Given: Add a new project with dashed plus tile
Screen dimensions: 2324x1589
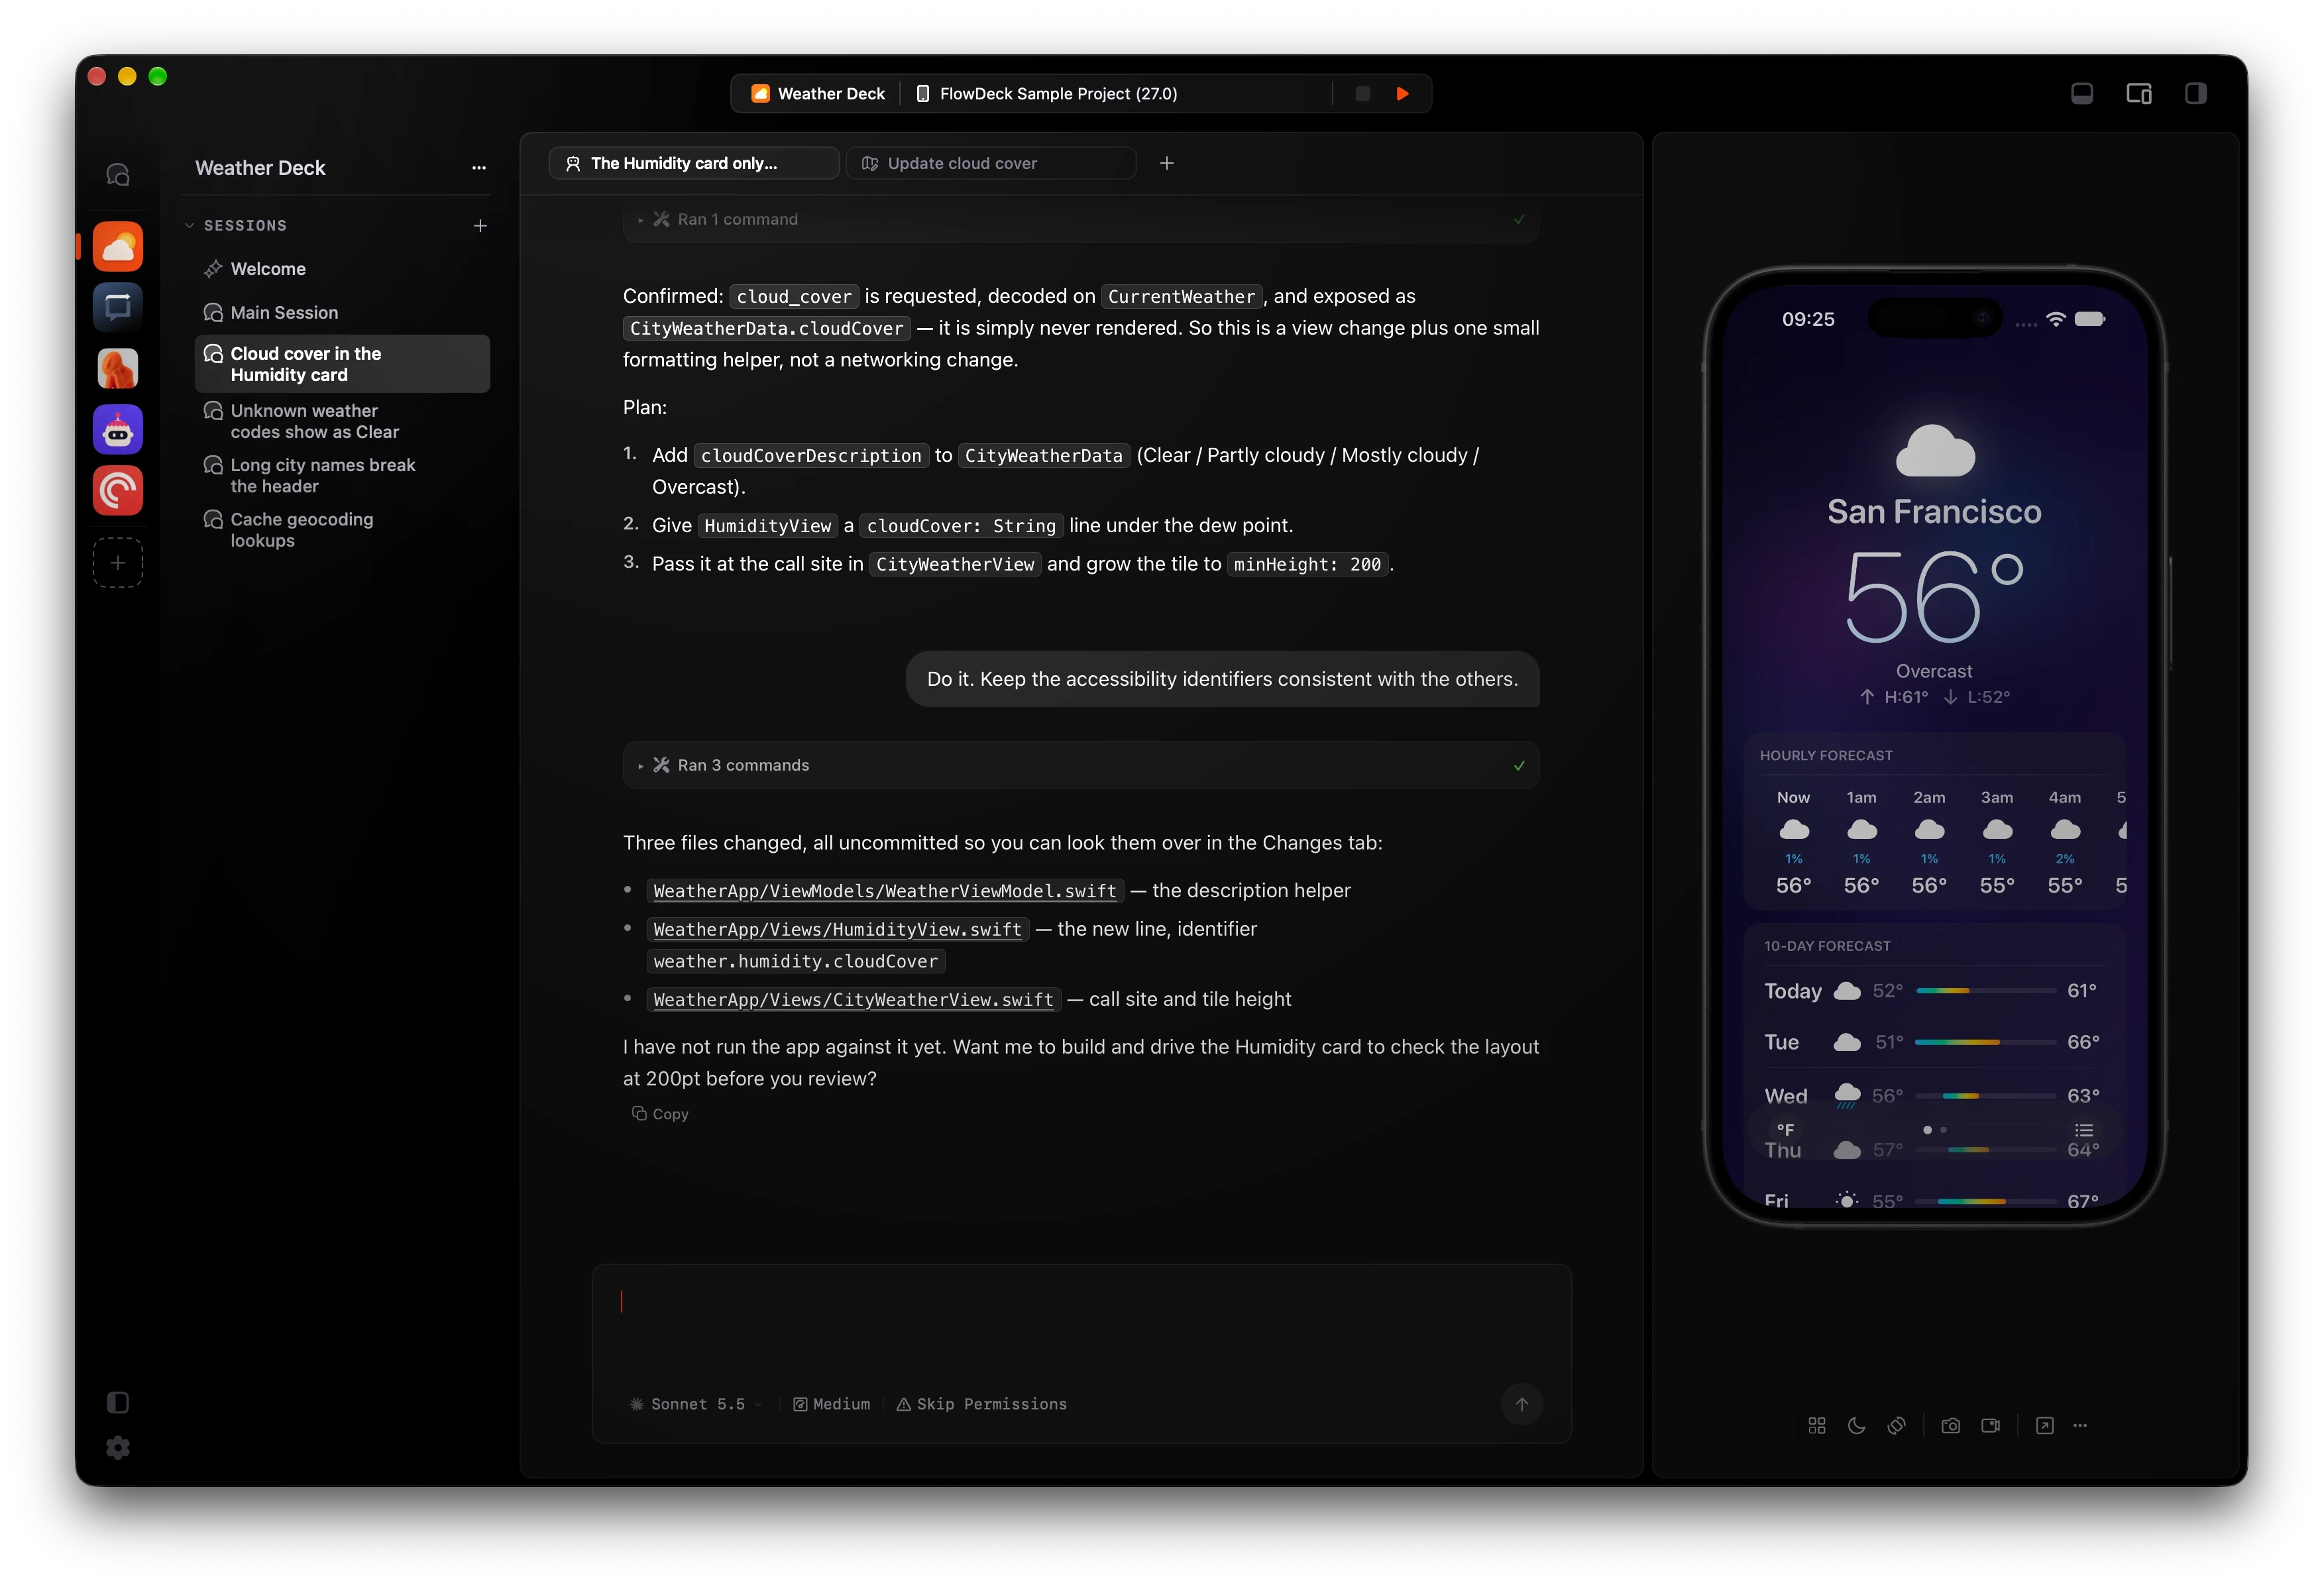Looking at the screenshot, I should [x=118, y=563].
